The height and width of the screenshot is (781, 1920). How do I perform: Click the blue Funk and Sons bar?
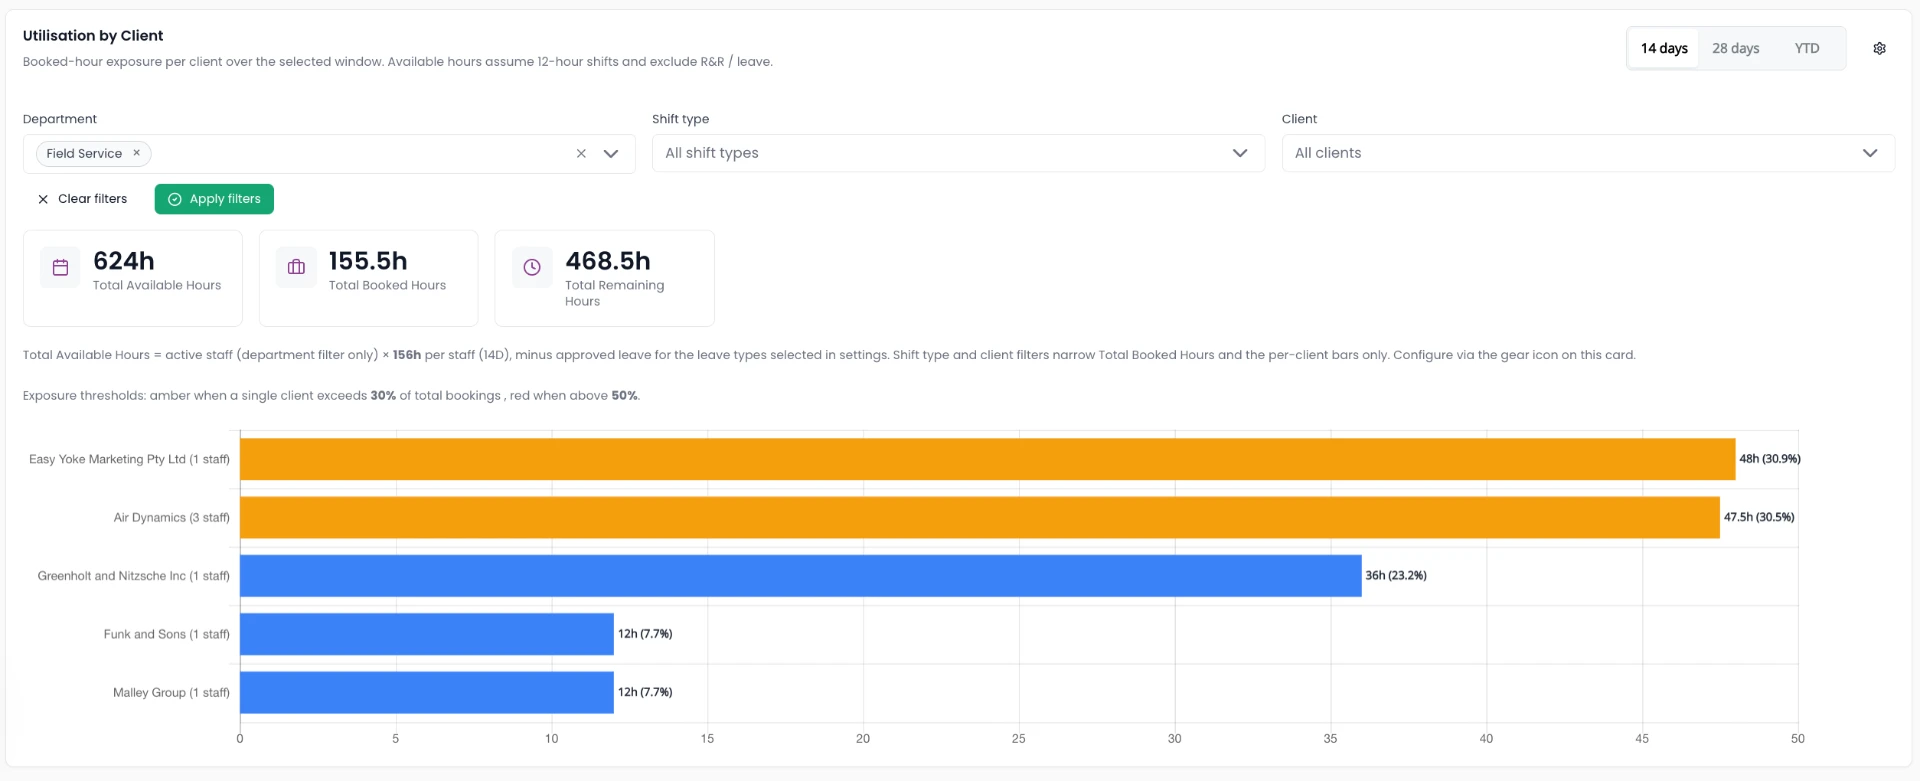coord(427,634)
